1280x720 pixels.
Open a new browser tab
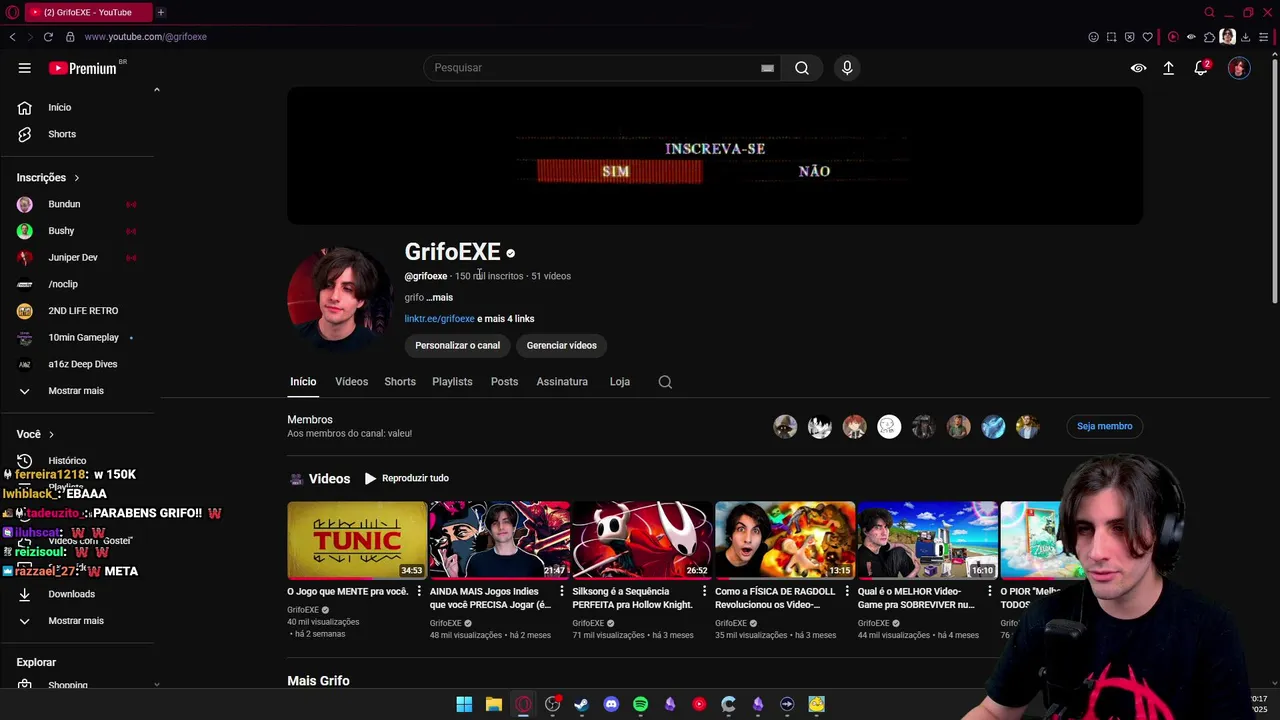click(x=160, y=12)
